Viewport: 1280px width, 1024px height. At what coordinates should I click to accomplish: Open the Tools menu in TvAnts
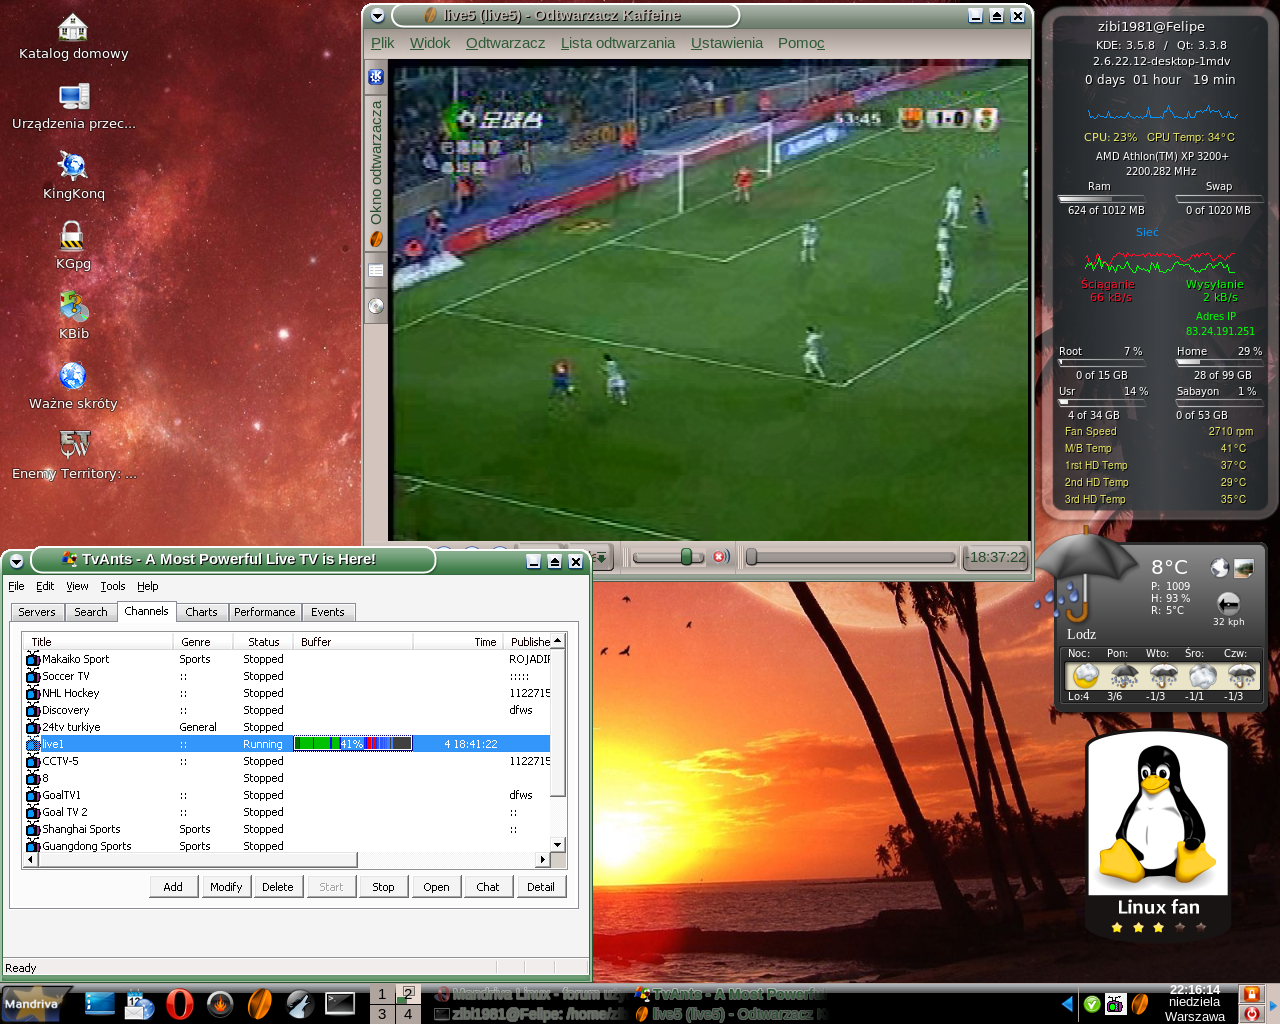pos(113,586)
